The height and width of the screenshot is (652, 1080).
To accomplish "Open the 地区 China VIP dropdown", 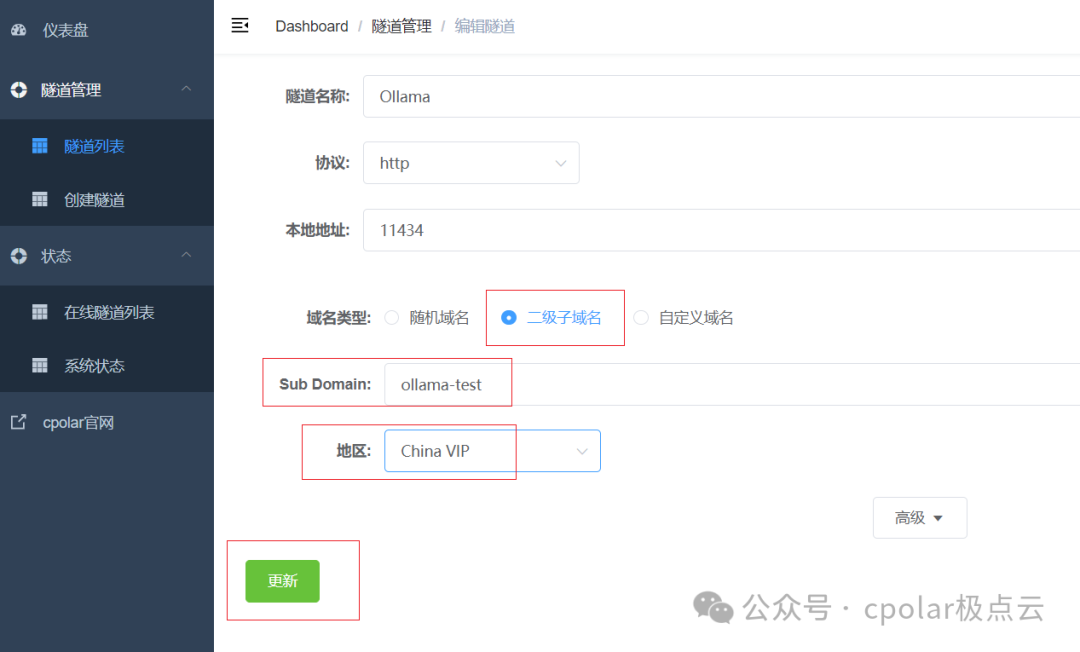I will point(492,451).
